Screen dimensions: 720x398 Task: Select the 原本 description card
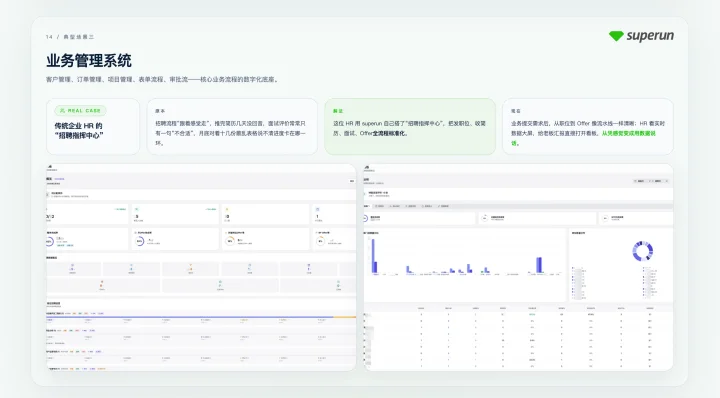[x=232, y=126]
